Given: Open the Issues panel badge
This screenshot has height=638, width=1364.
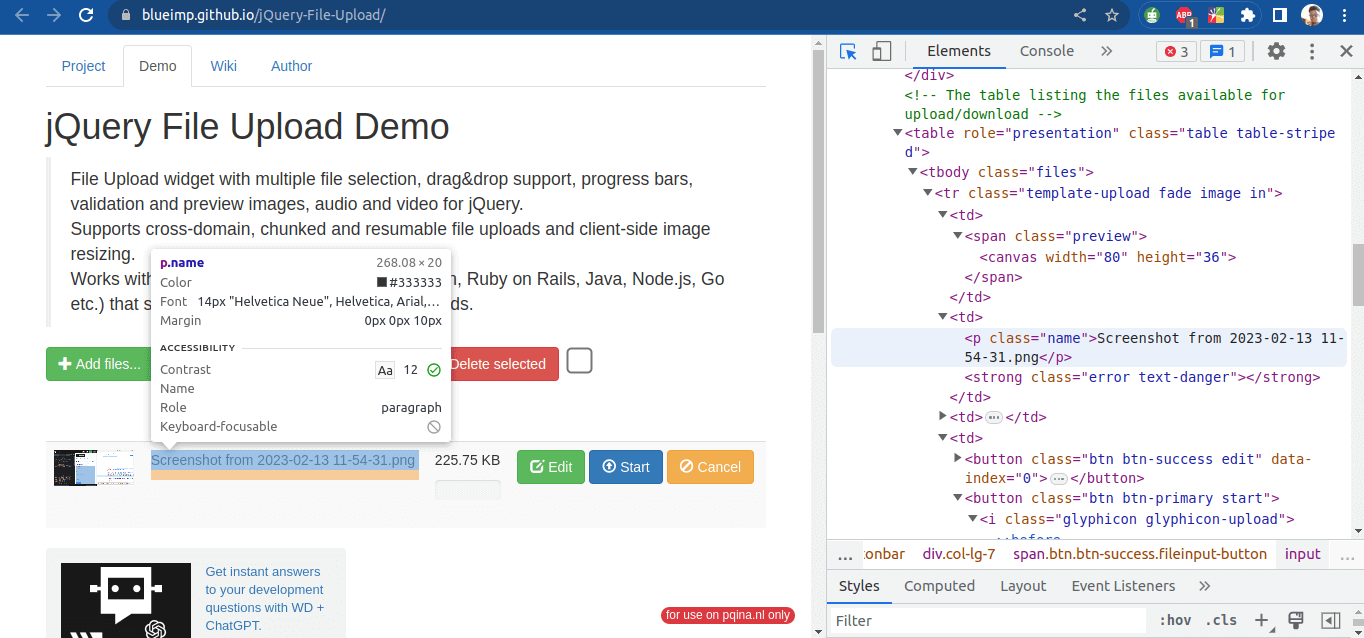Looking at the screenshot, I should tap(1222, 50).
